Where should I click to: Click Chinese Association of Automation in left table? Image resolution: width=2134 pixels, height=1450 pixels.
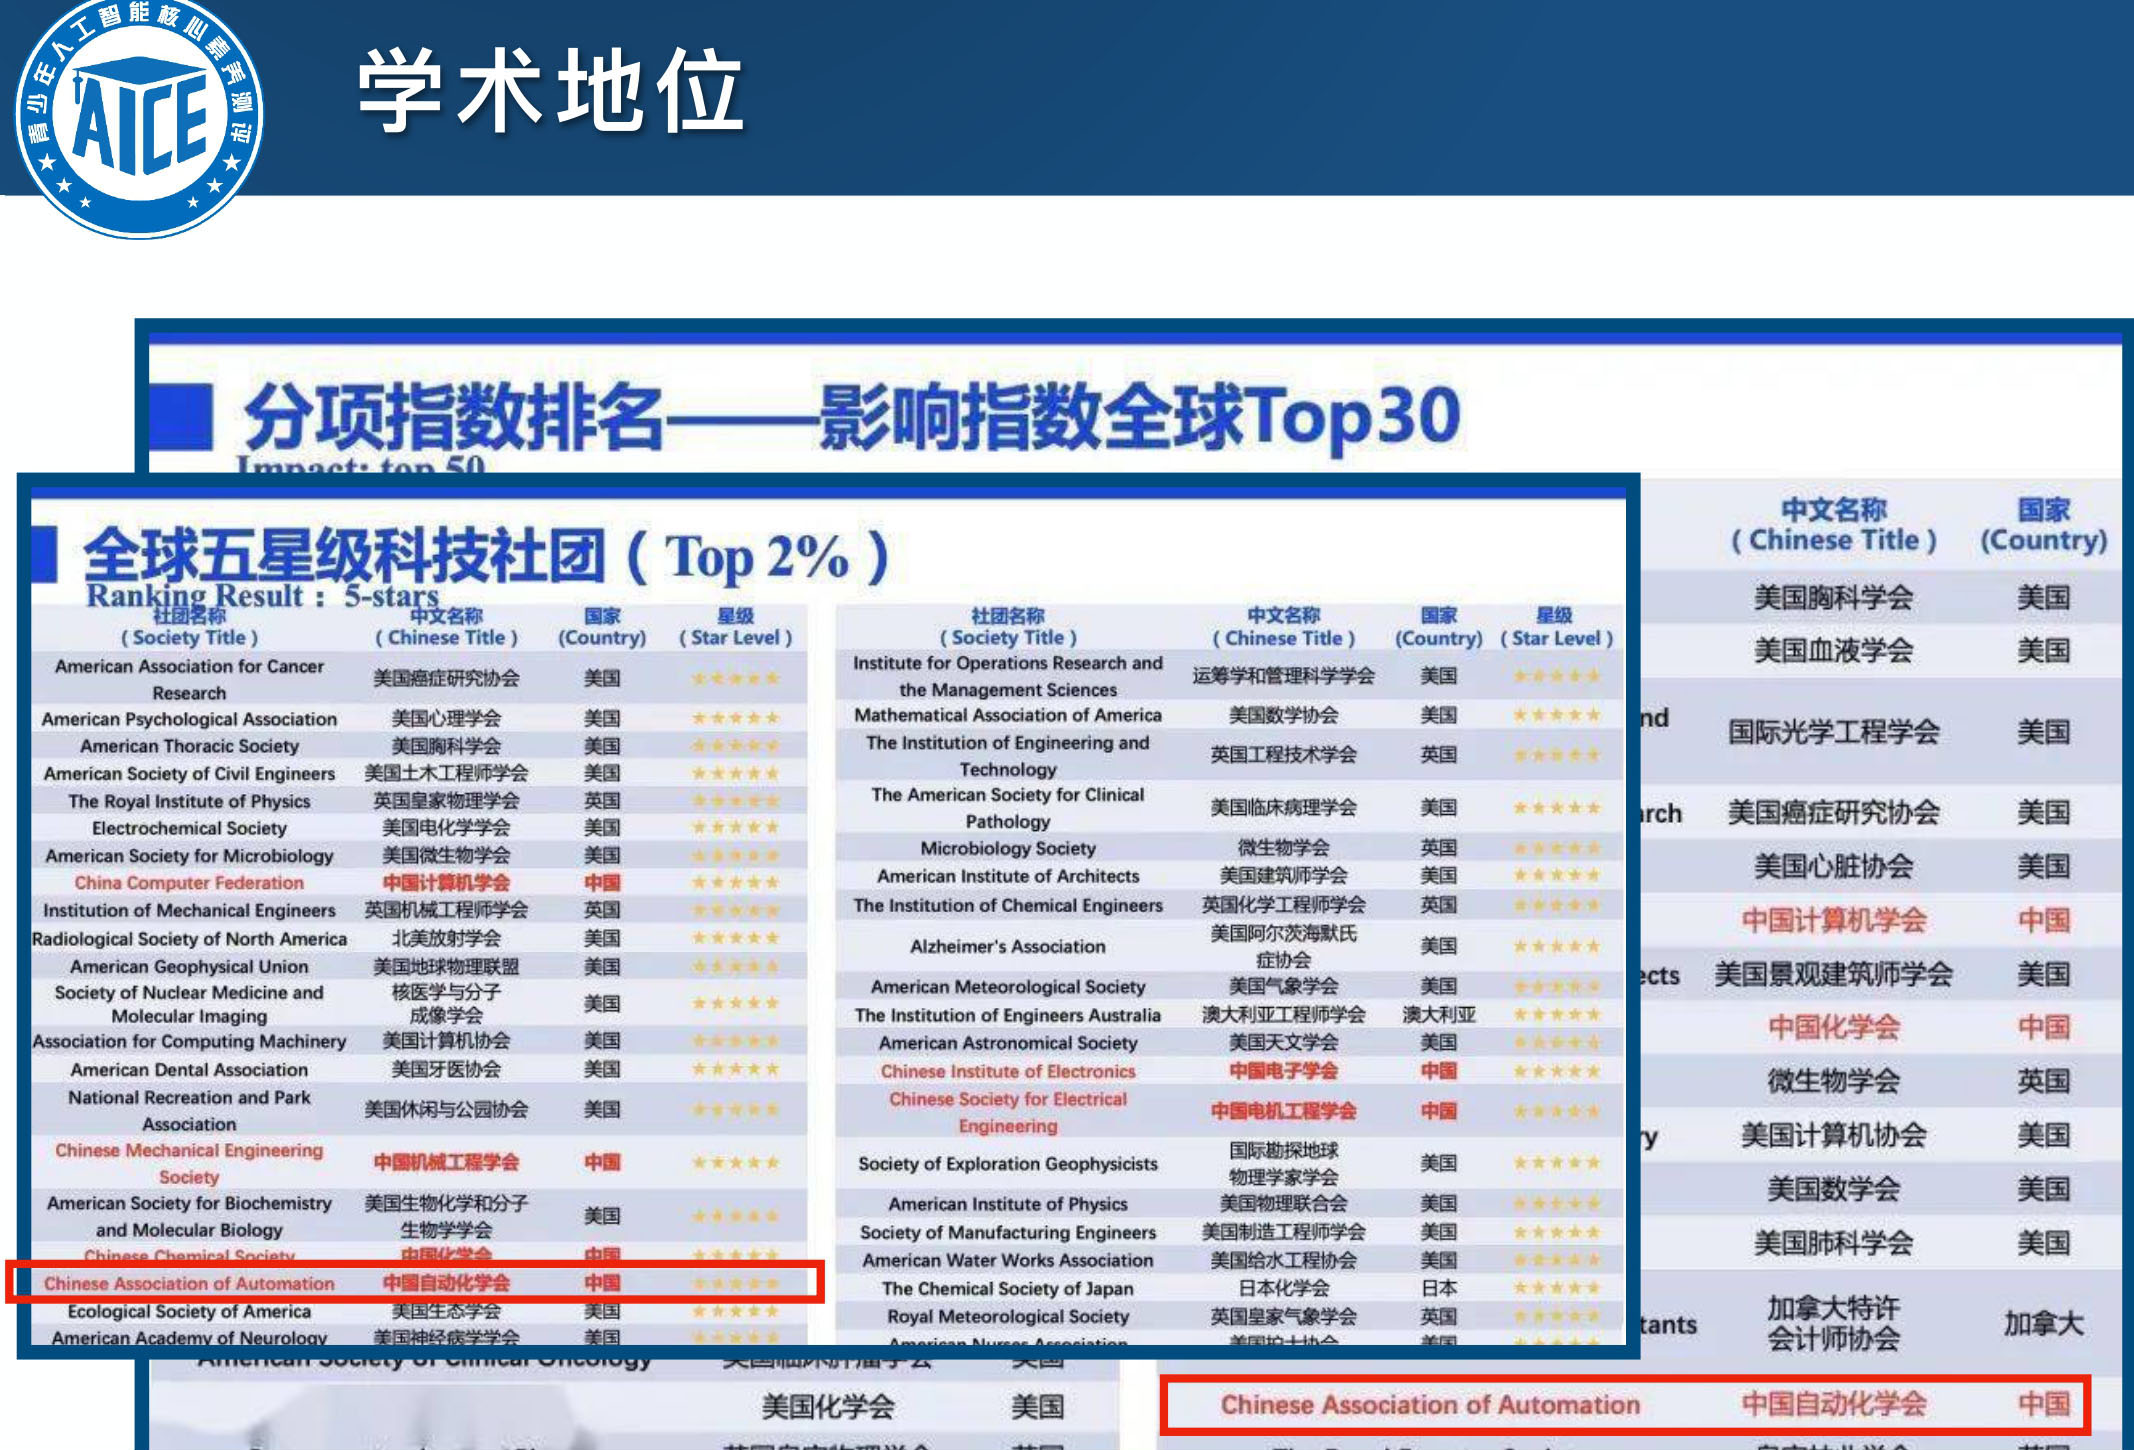[x=189, y=1283]
